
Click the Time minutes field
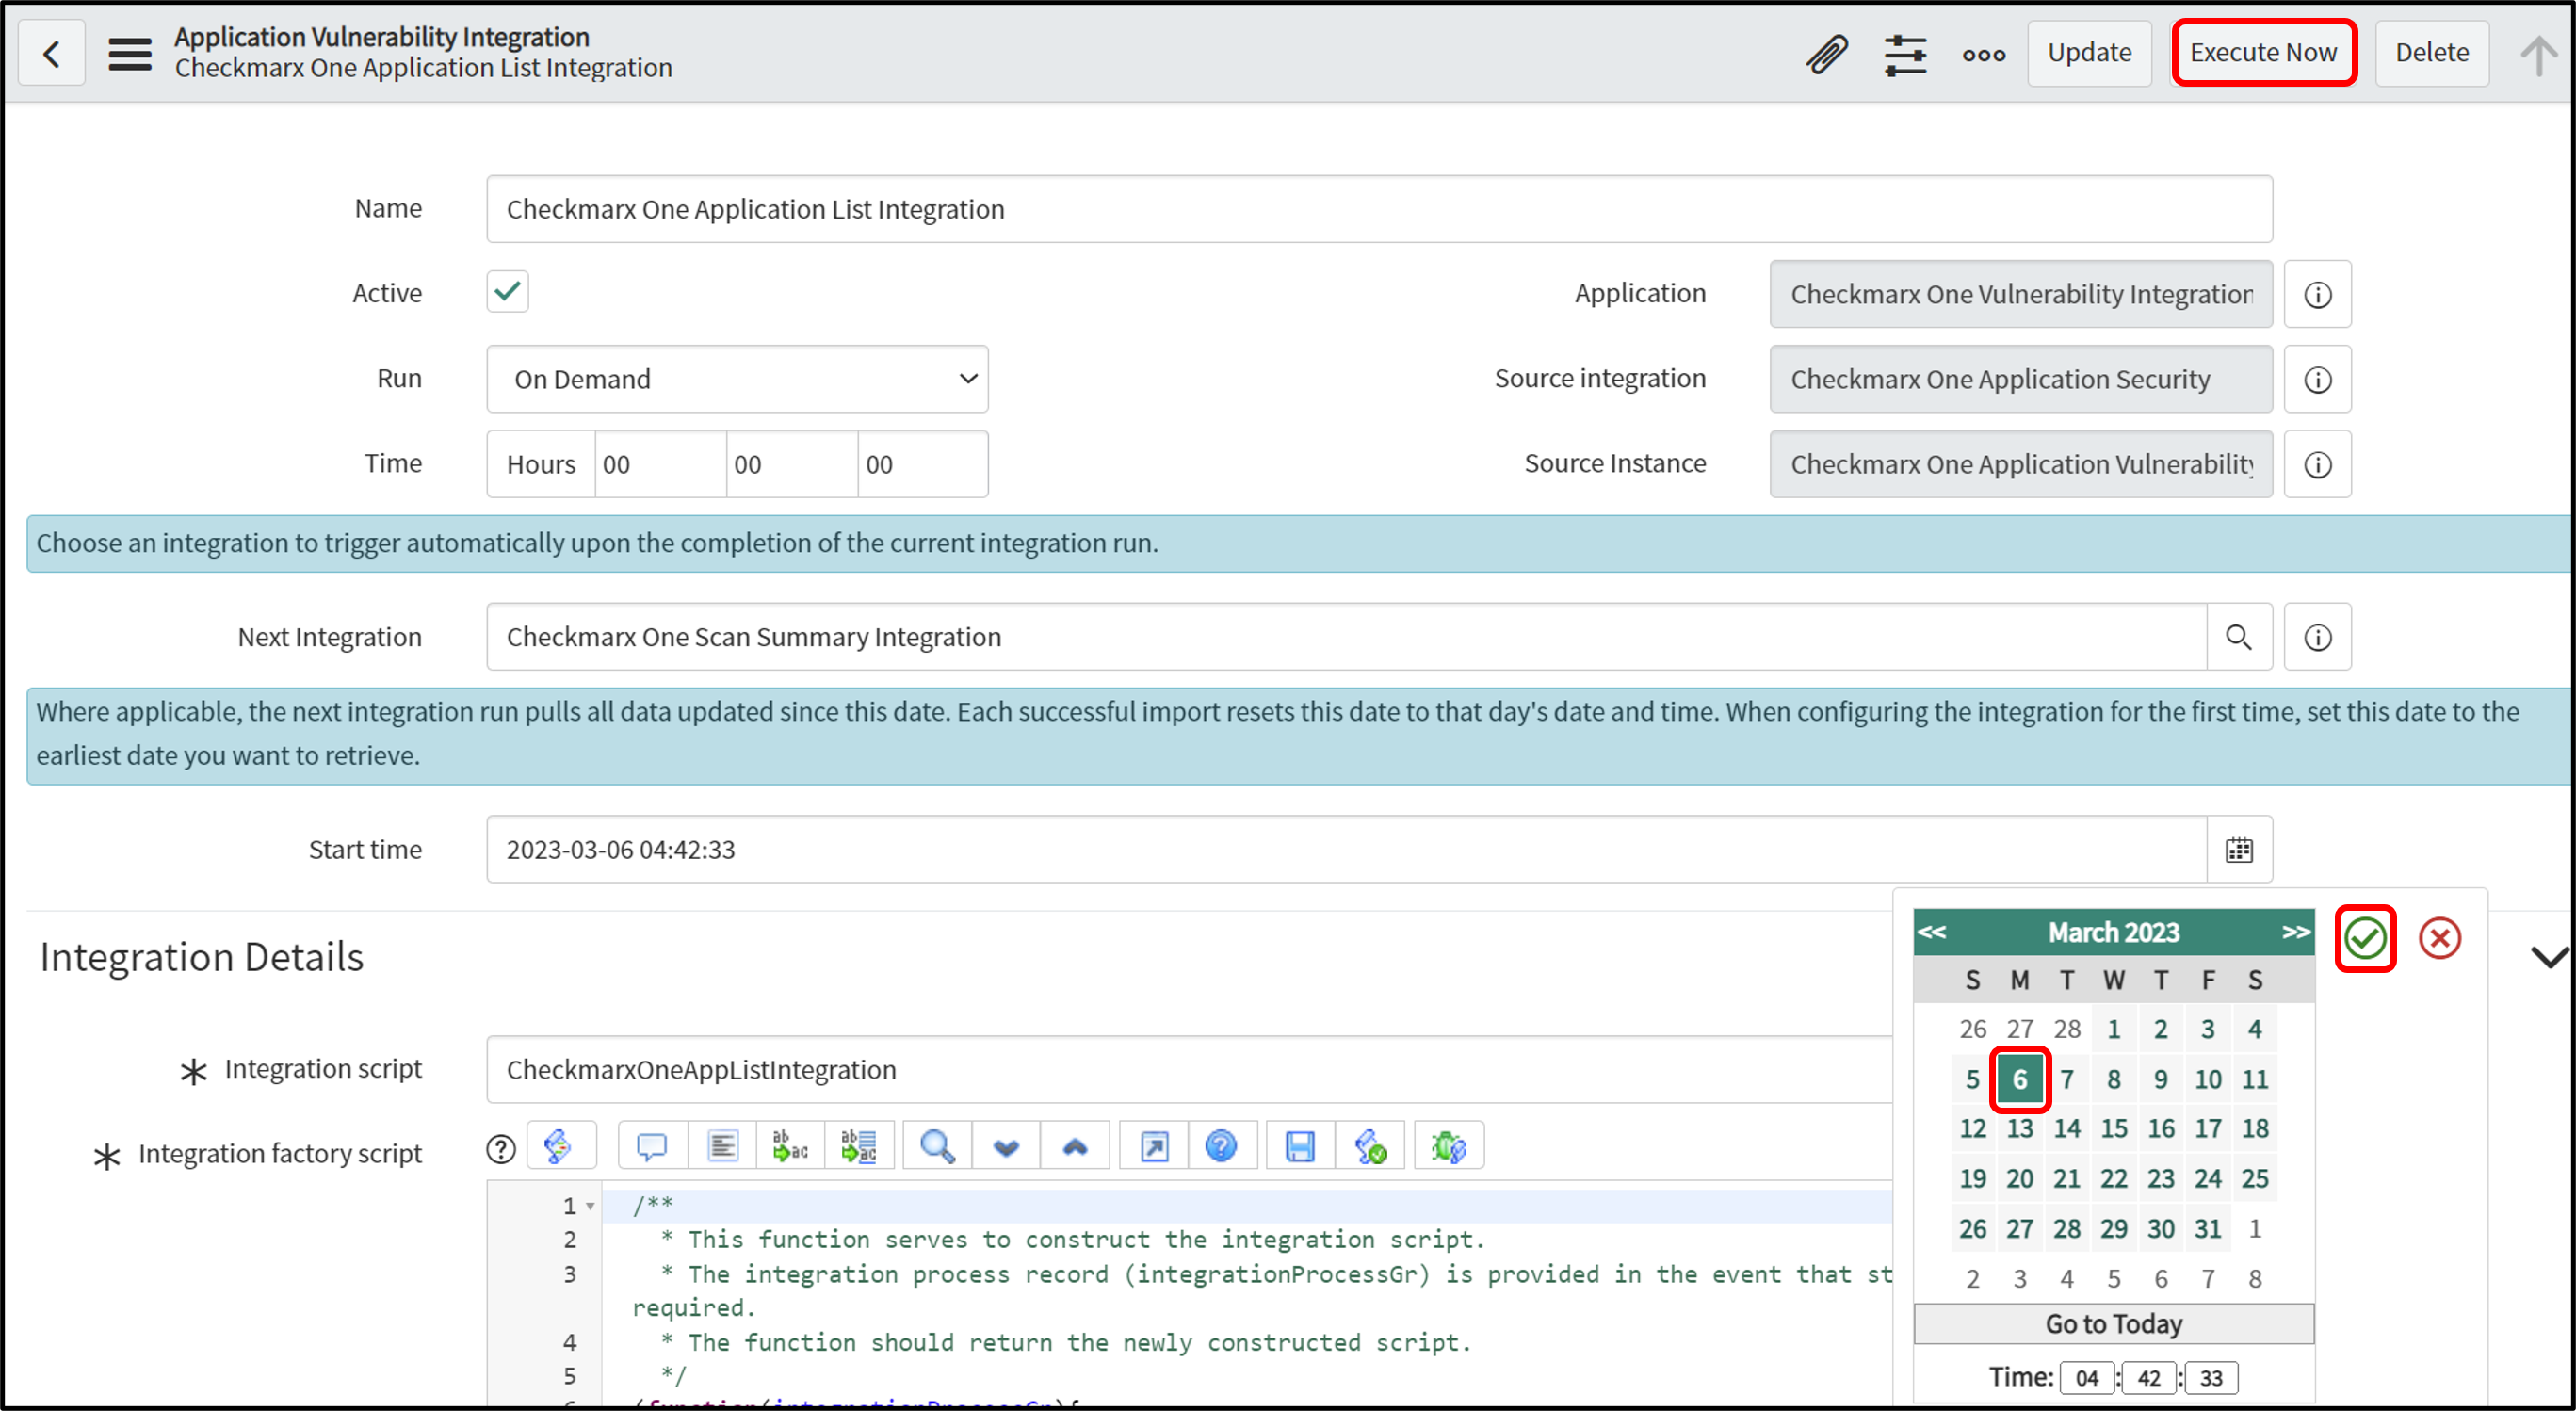coord(792,464)
